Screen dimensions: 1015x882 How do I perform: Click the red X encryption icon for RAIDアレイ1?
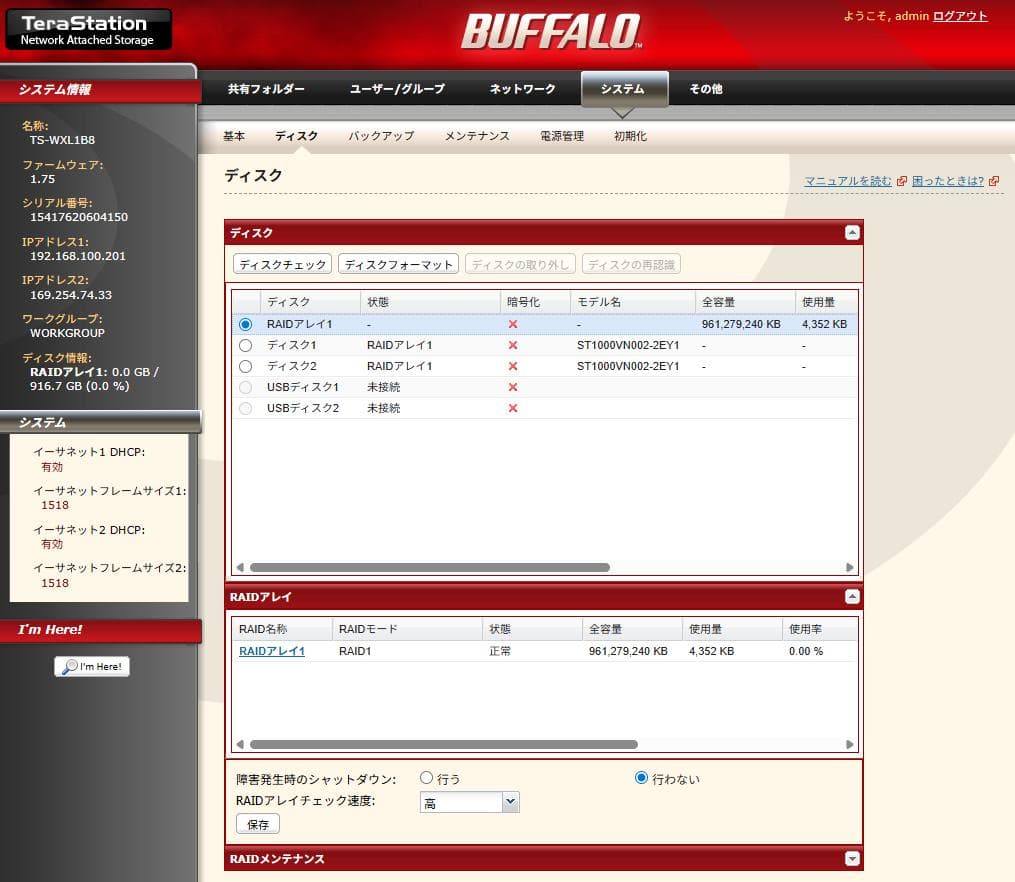pos(513,324)
